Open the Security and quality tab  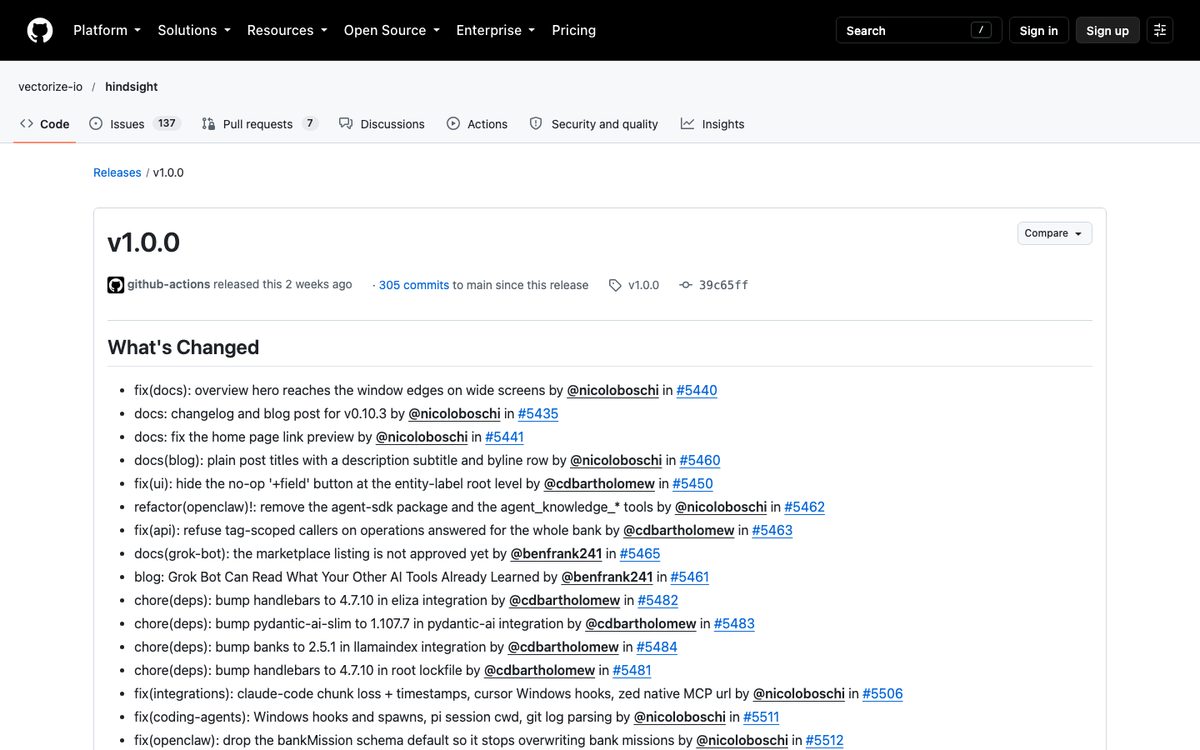[x=593, y=124]
